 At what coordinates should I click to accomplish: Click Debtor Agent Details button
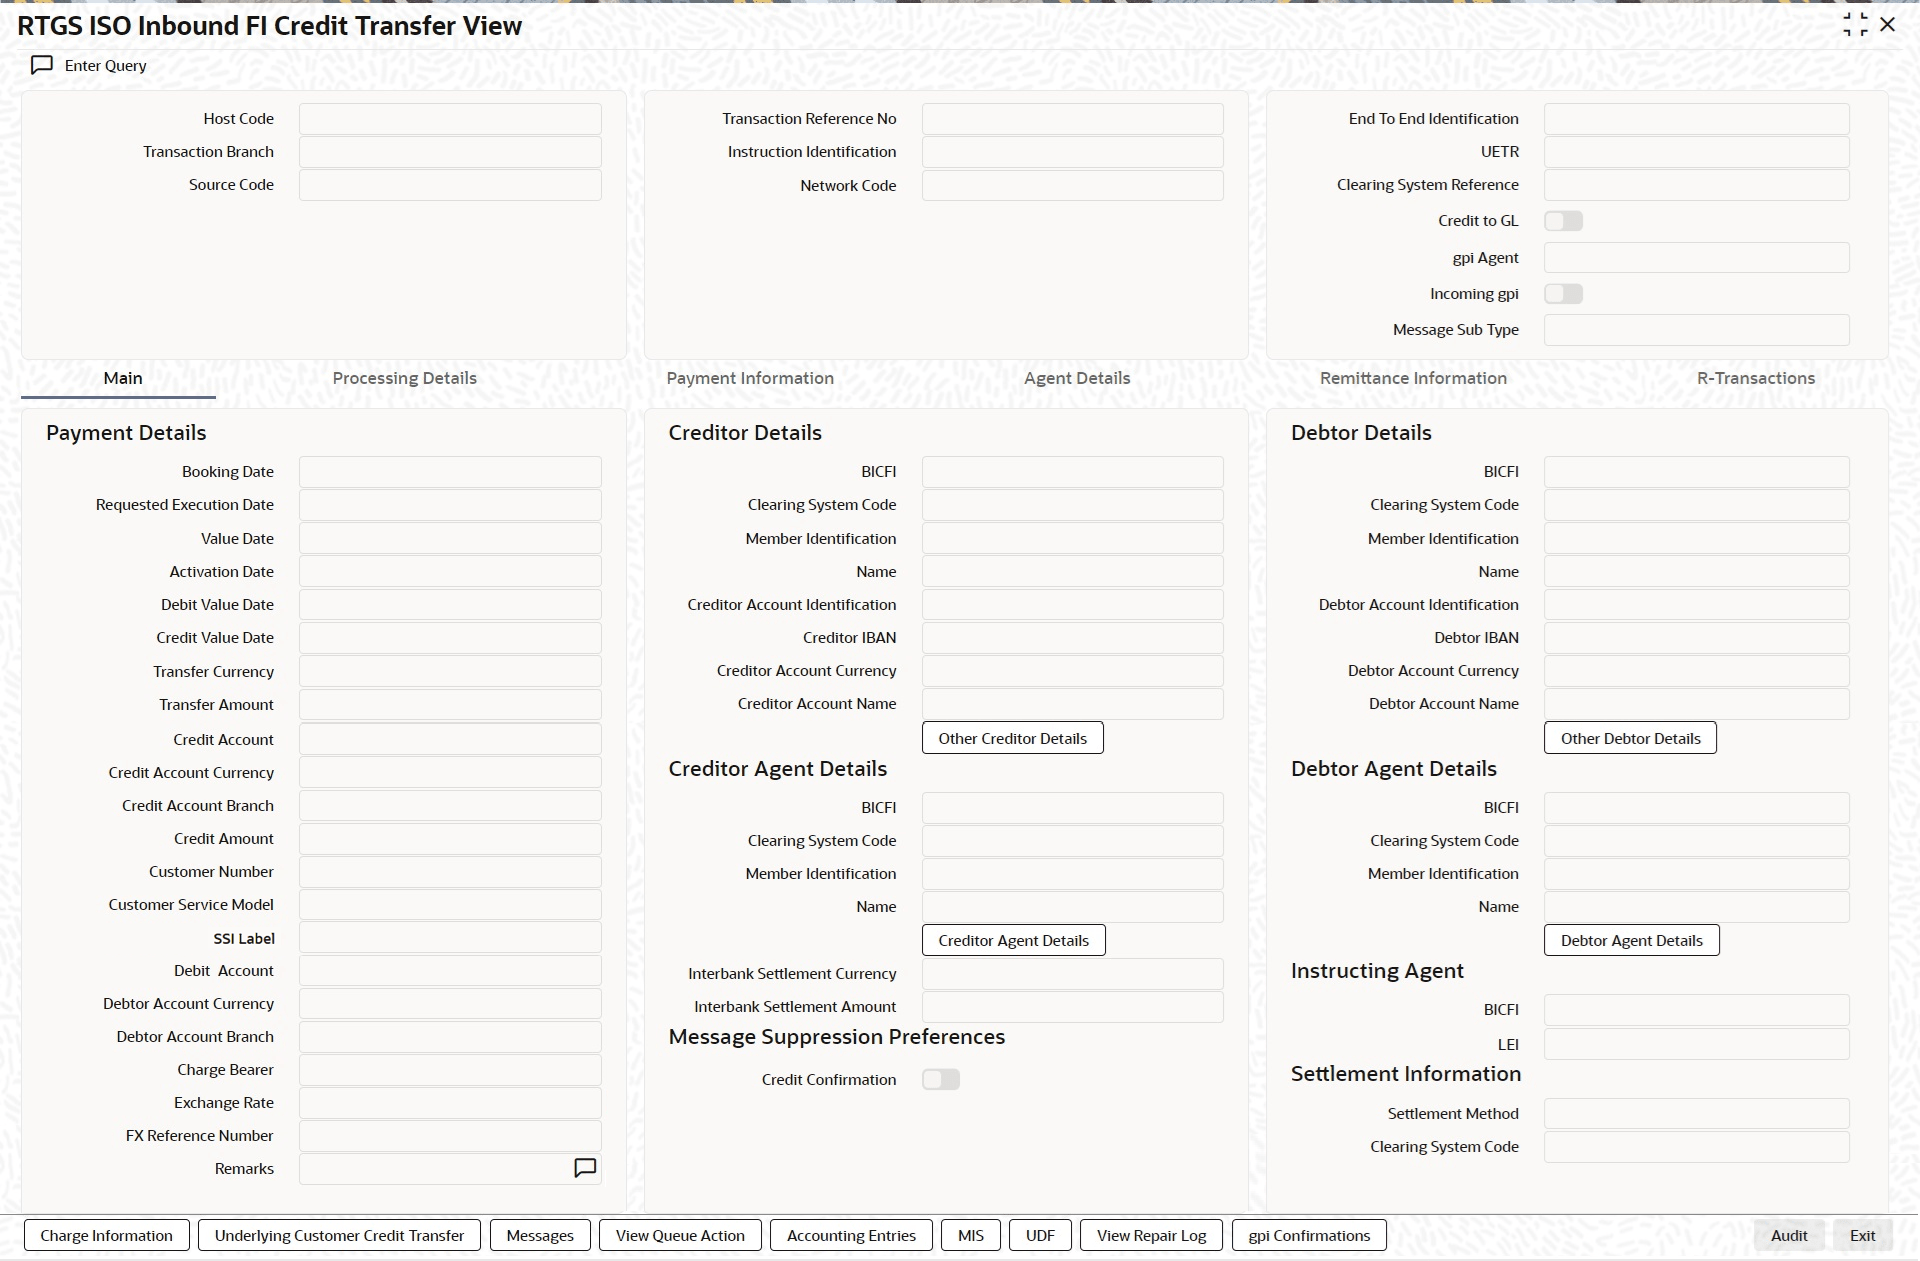click(1631, 940)
